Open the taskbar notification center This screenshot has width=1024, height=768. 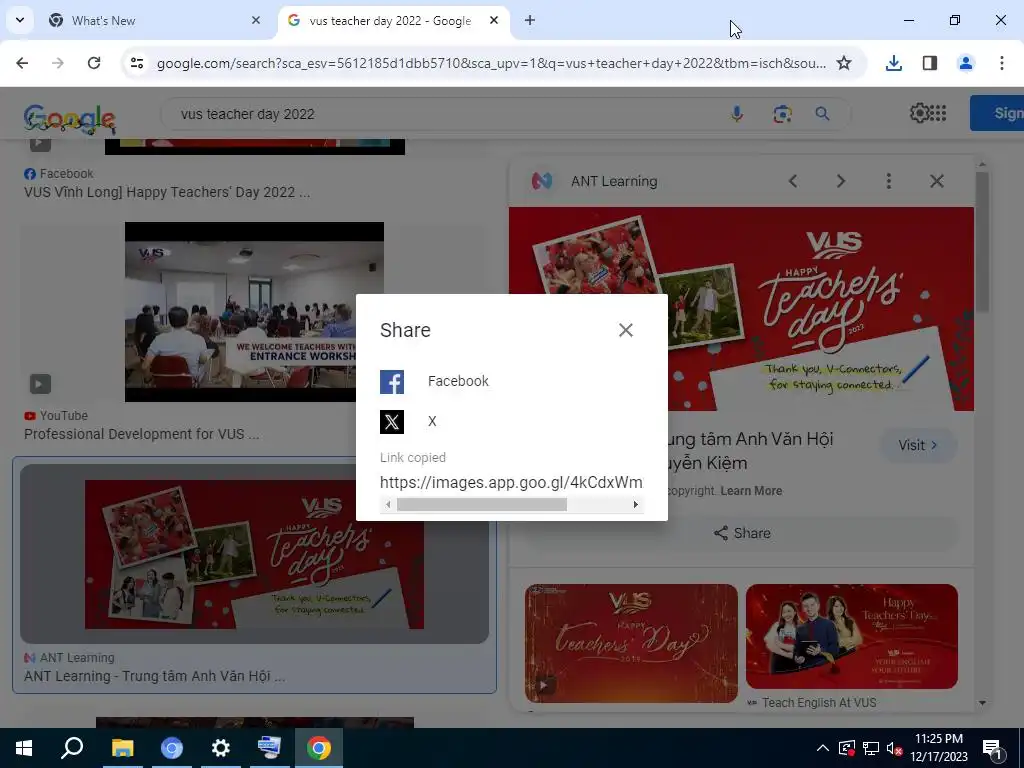click(x=993, y=749)
